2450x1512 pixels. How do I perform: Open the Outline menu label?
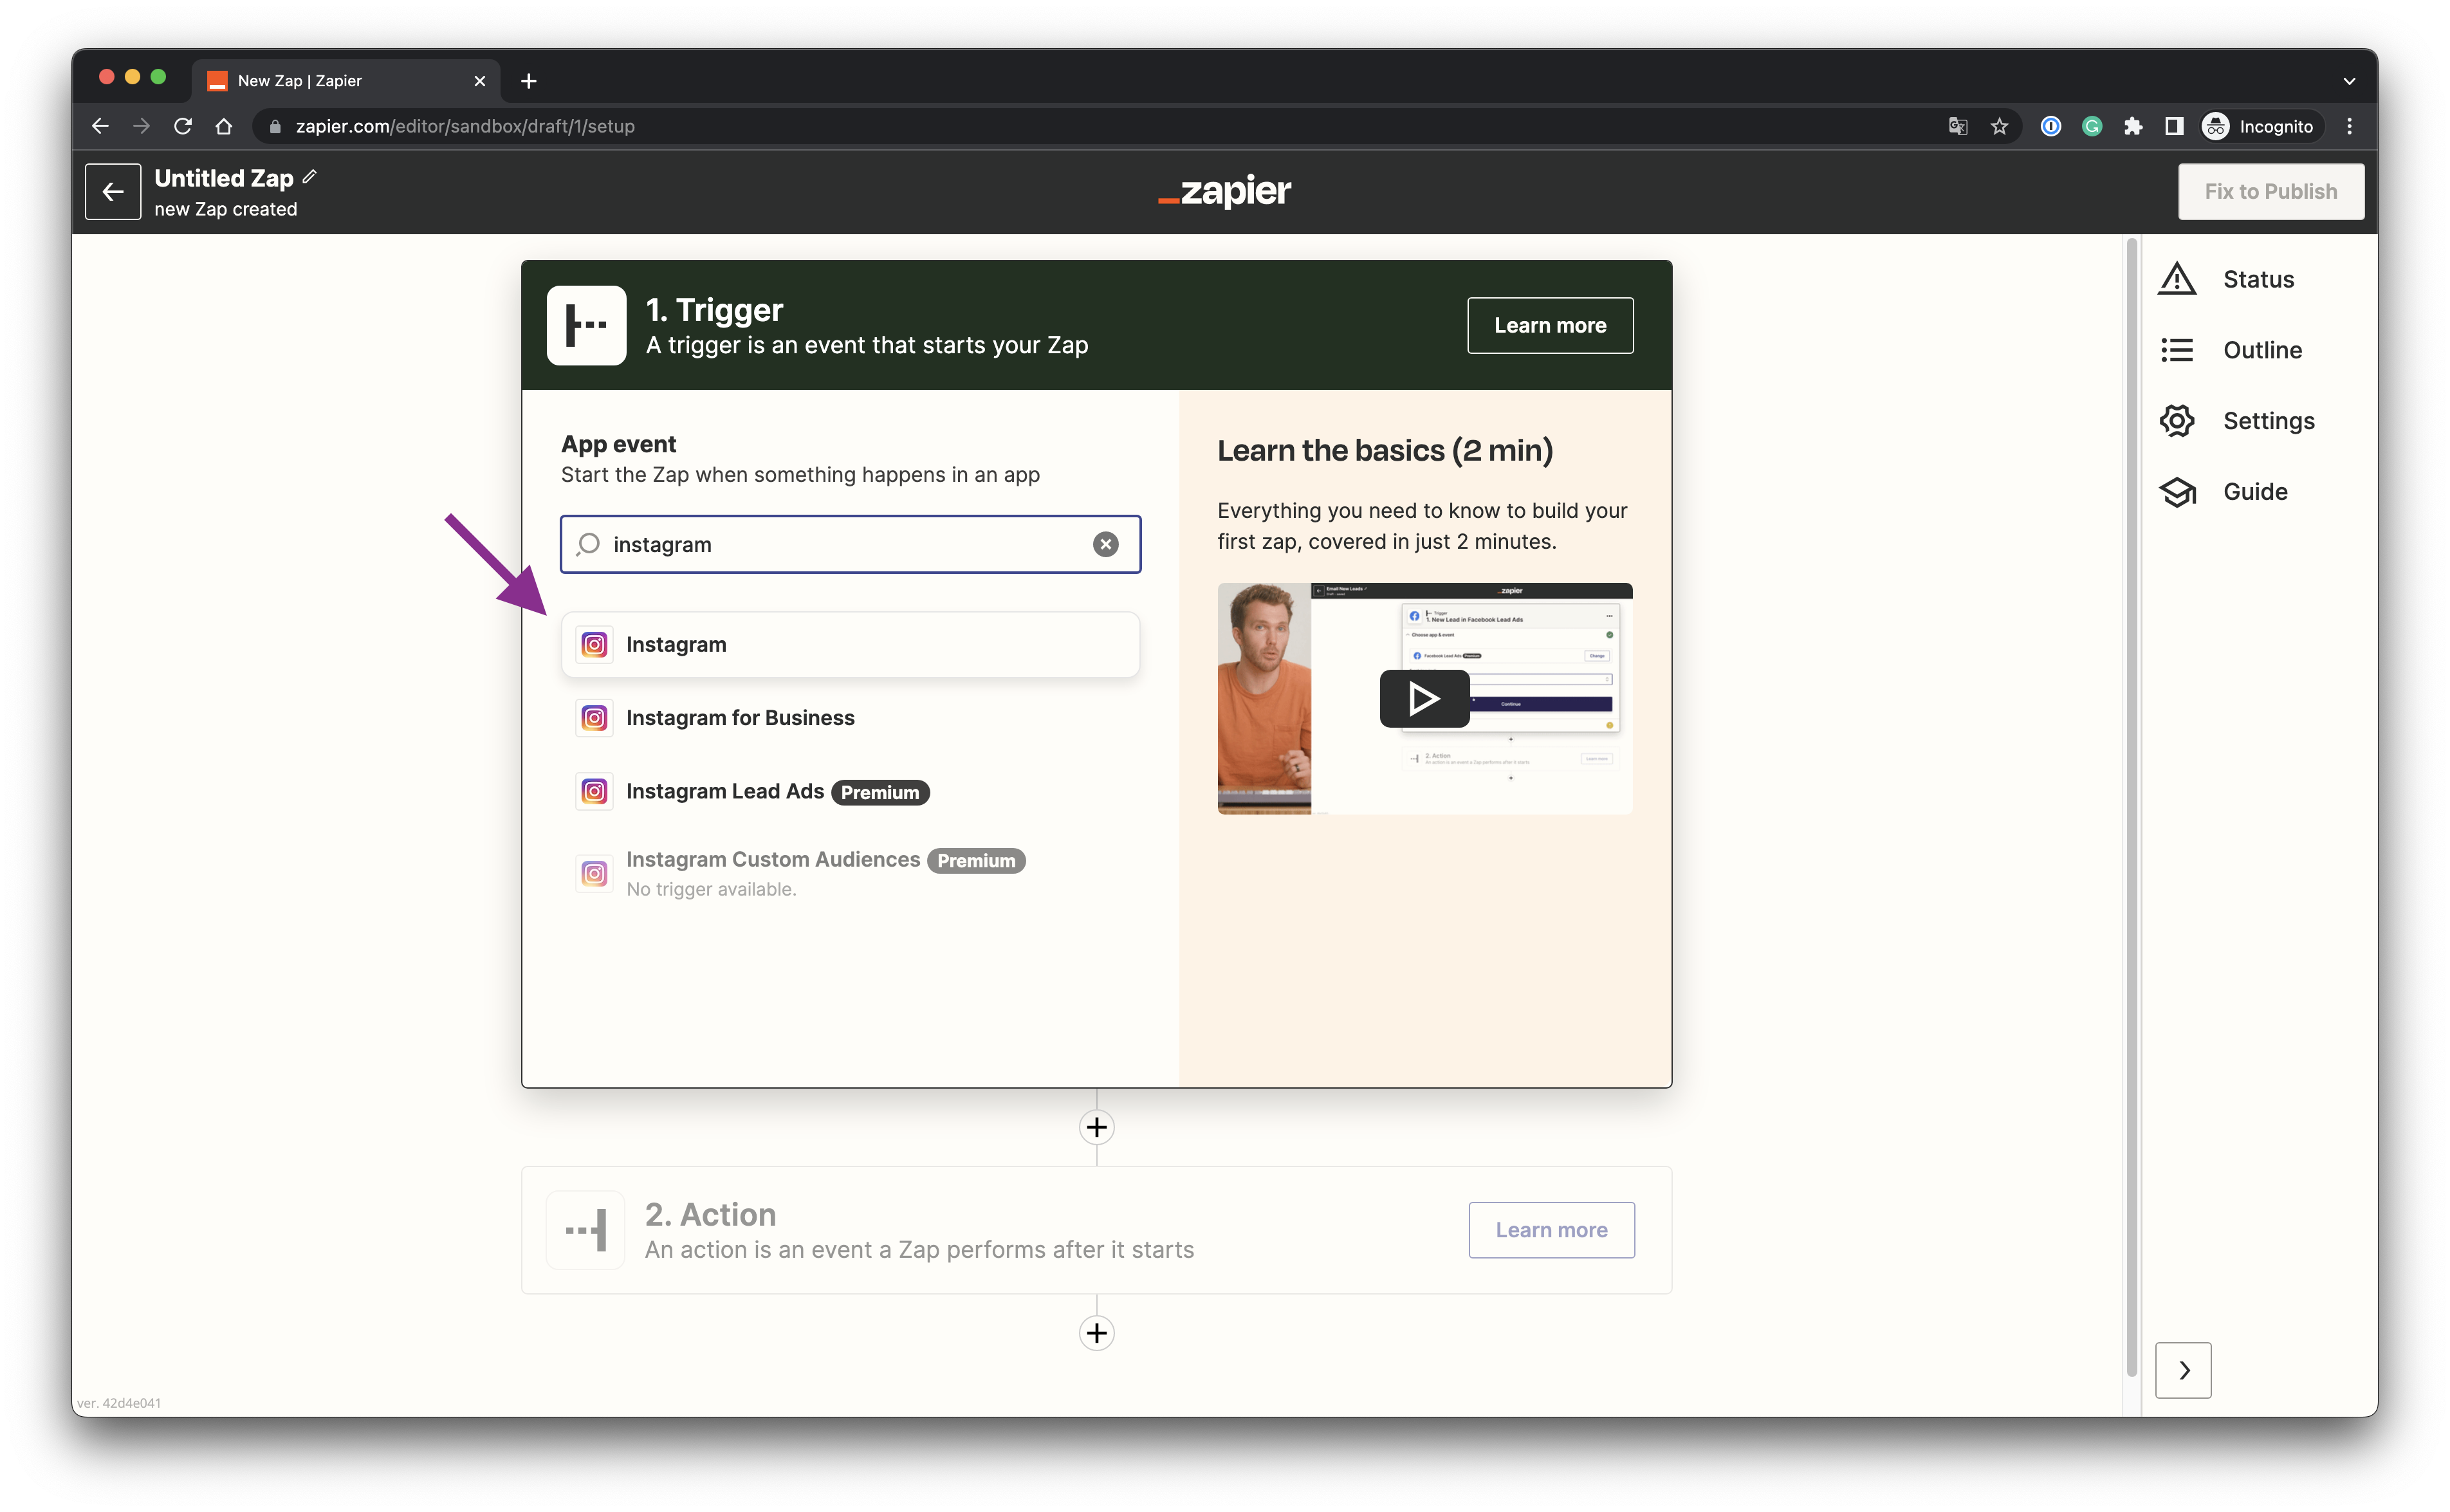pos(2262,350)
